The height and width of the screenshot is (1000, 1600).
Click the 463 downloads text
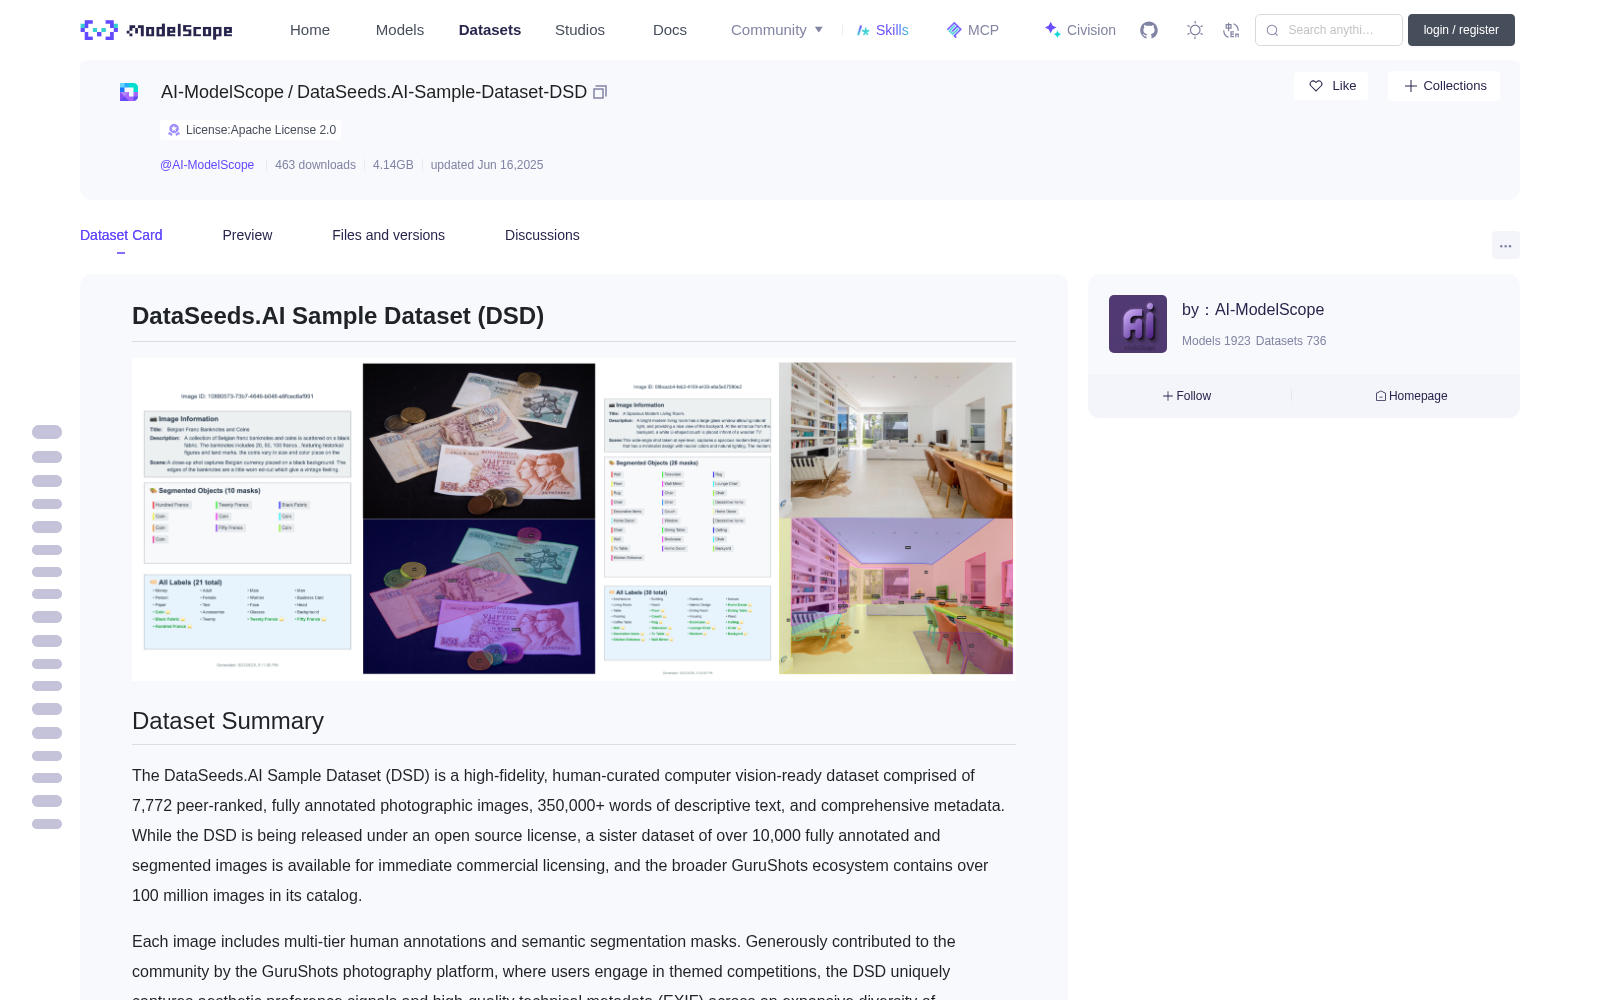point(315,165)
